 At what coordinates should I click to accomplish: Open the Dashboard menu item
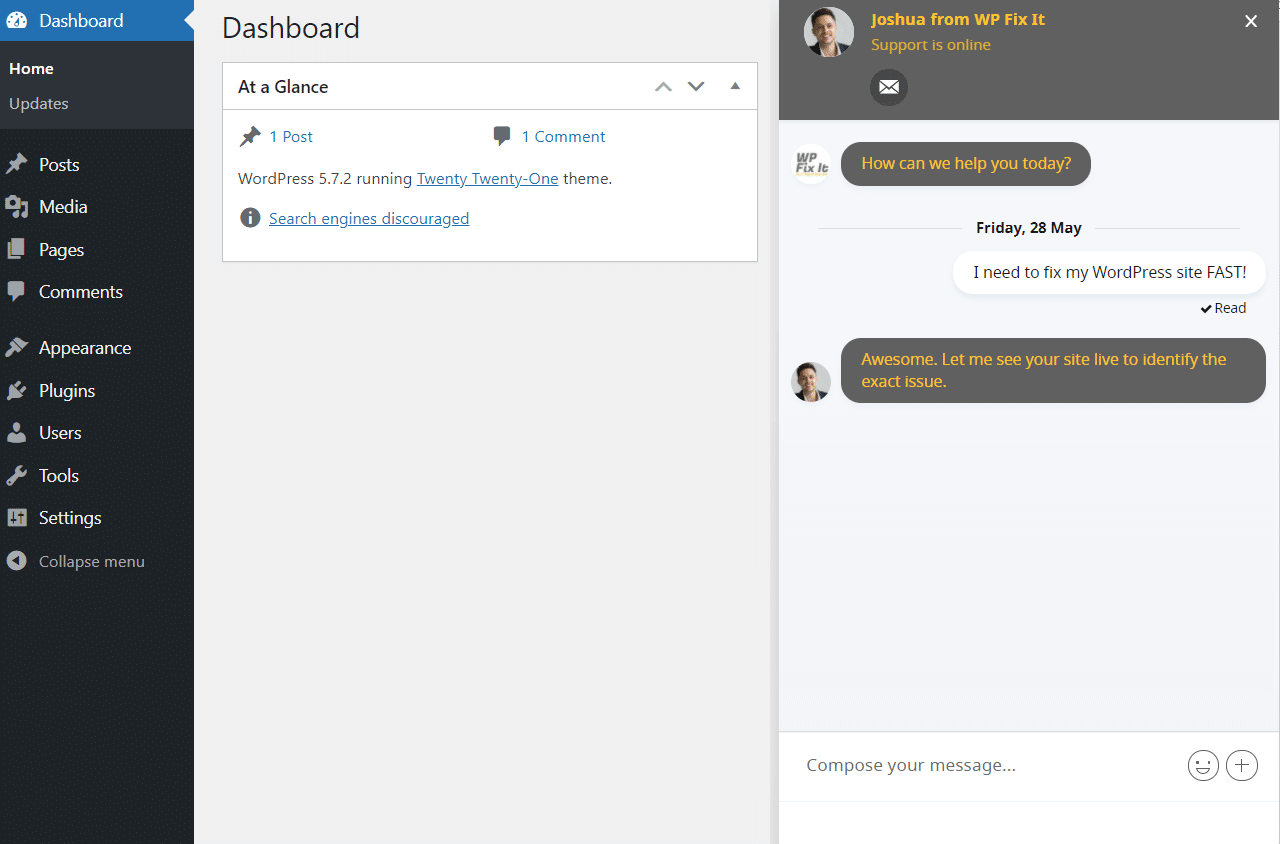(97, 20)
